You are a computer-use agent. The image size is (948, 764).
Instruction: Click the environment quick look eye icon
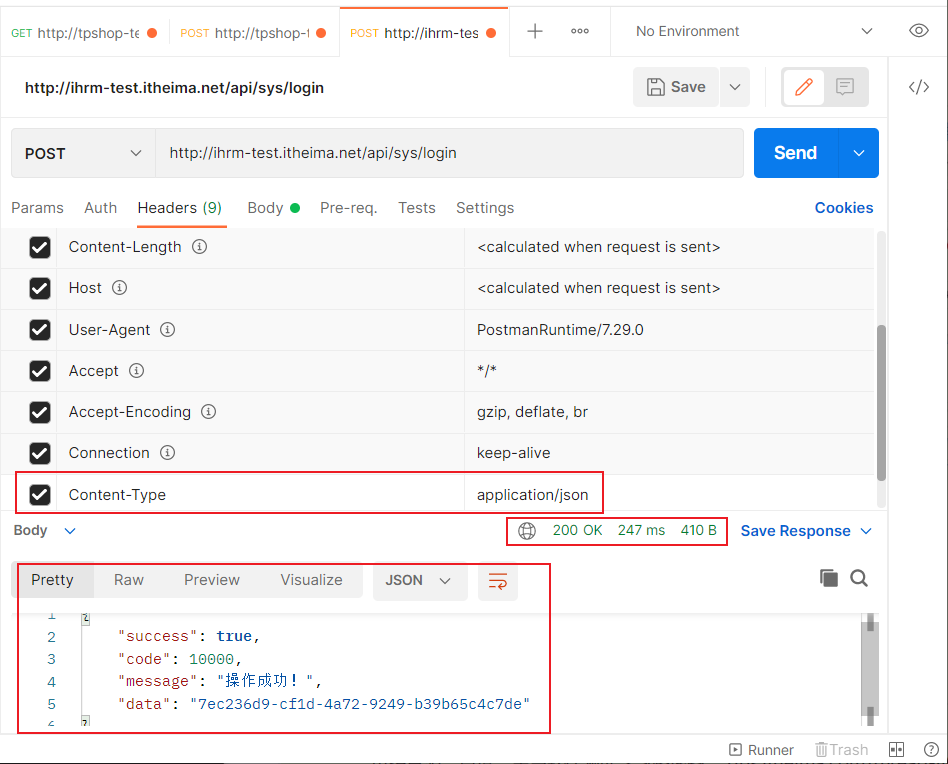[x=918, y=31]
